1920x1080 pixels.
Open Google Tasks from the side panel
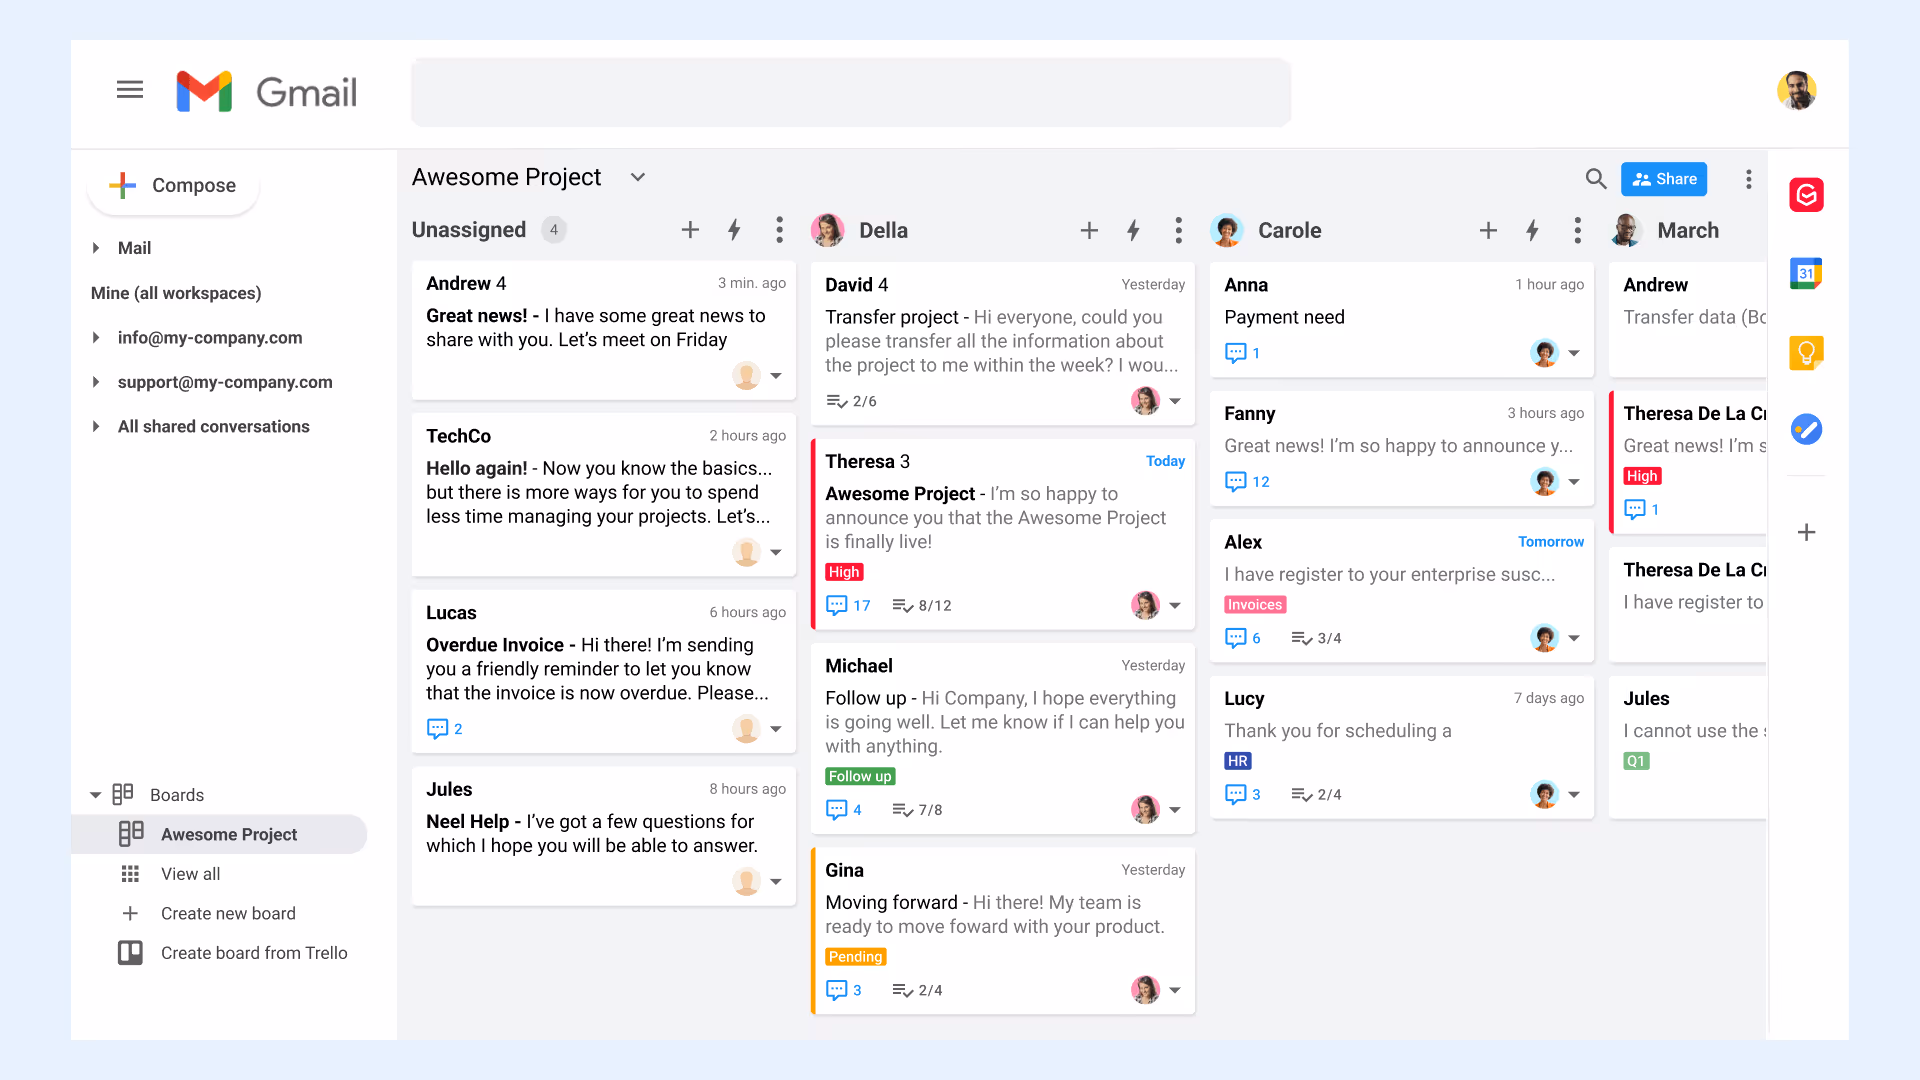[1805, 430]
